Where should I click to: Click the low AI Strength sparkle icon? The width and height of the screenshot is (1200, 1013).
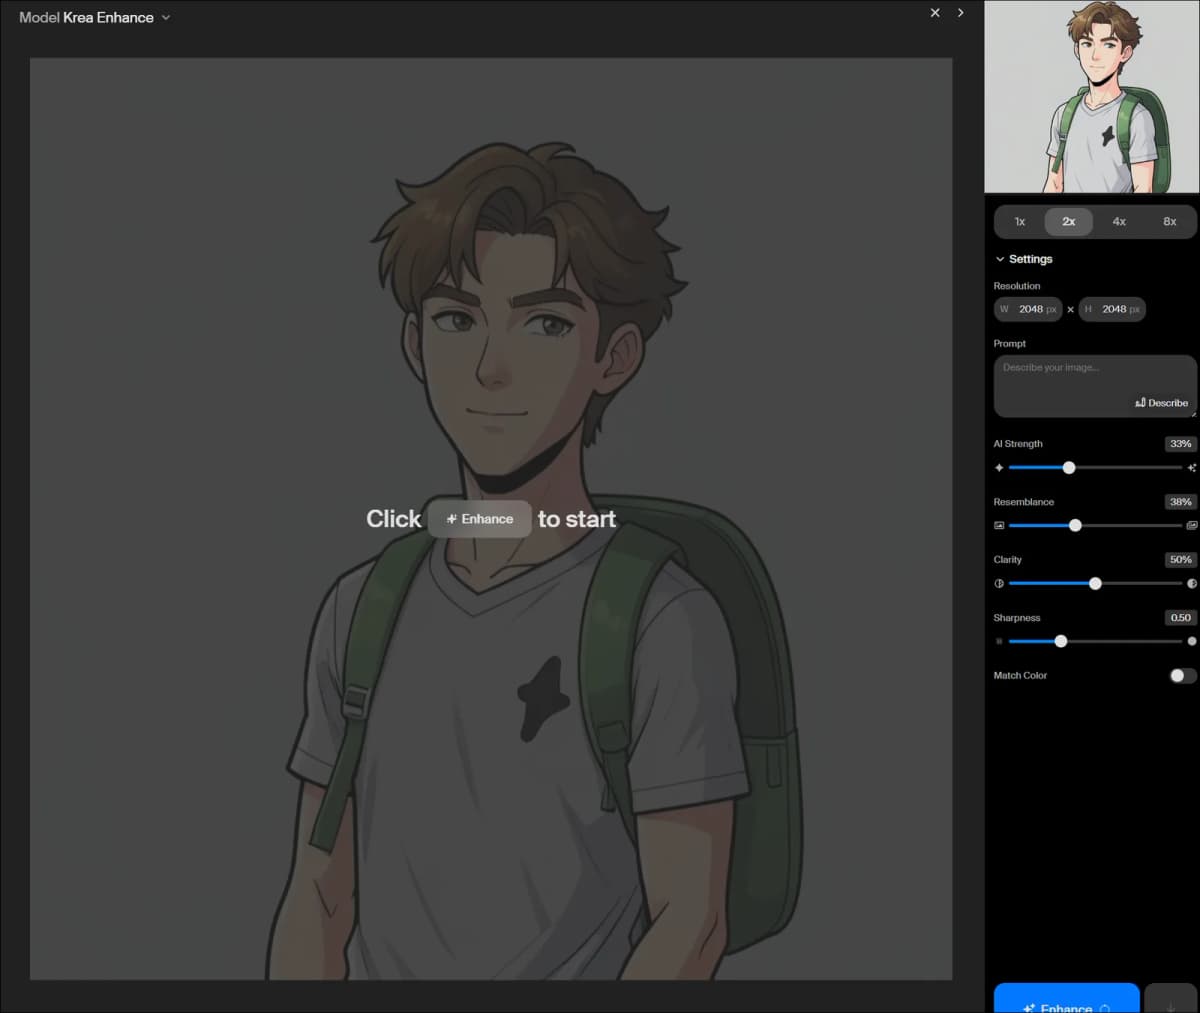coord(999,468)
